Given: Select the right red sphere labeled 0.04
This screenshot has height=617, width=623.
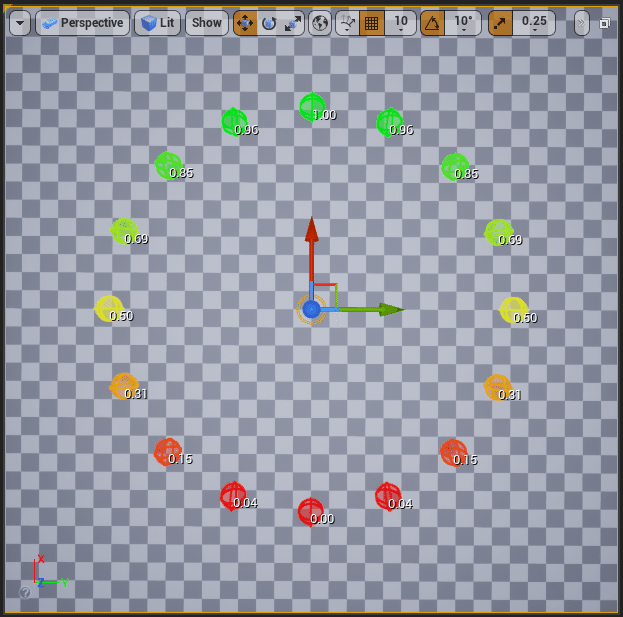Looking at the screenshot, I should pyautogui.click(x=388, y=497).
